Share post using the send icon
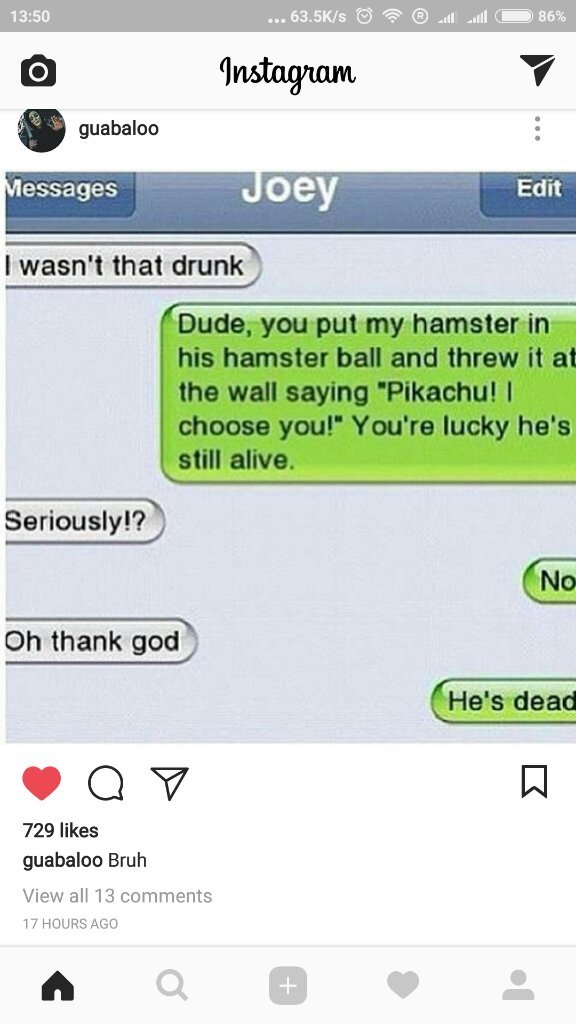The height and width of the screenshot is (1024, 576). (x=170, y=782)
